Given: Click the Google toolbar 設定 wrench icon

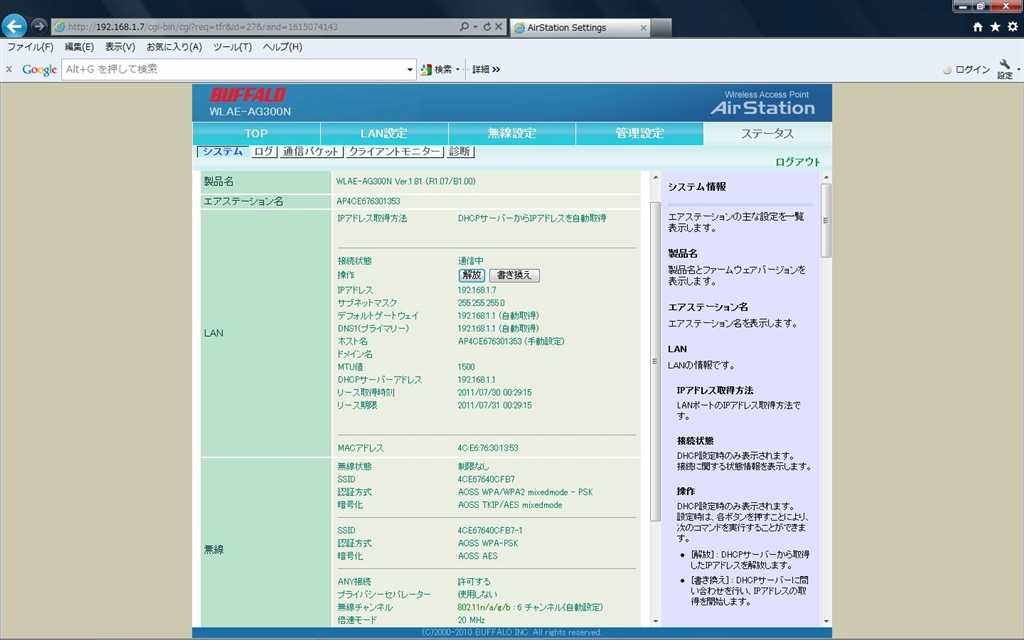Looking at the screenshot, I should click(x=1005, y=68).
